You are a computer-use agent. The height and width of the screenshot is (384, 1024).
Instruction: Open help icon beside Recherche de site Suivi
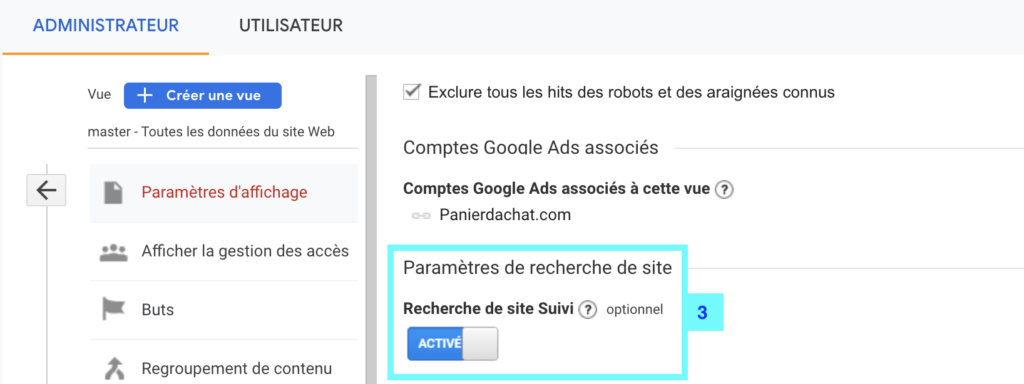point(588,310)
